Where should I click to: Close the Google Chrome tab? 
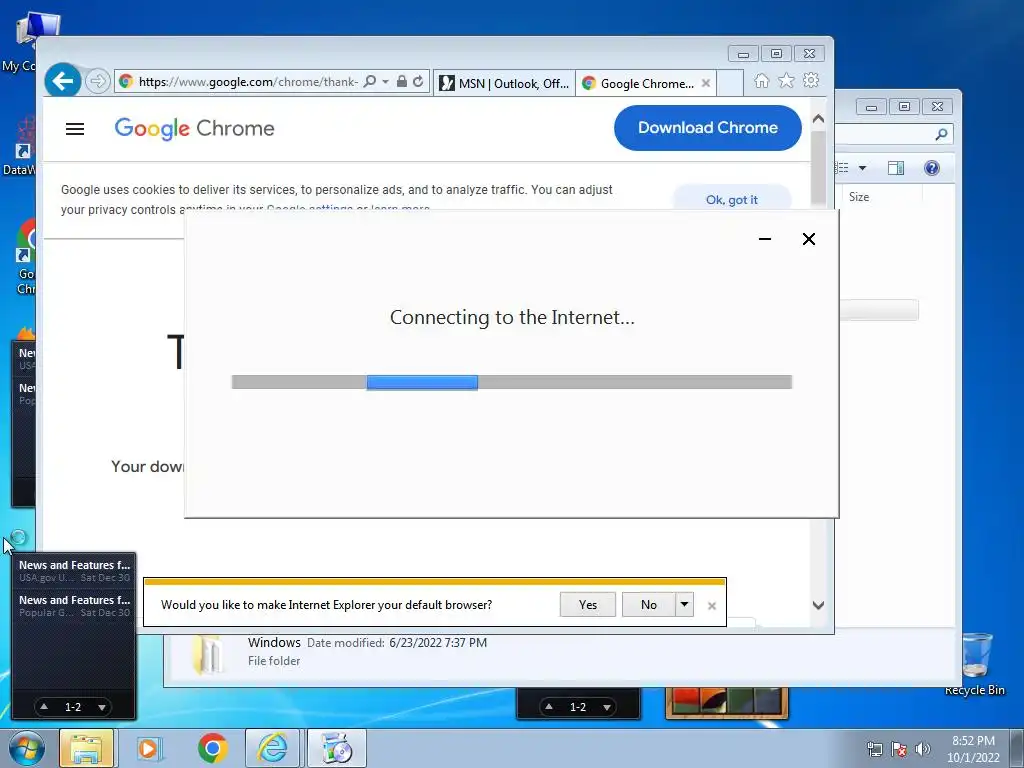click(x=705, y=83)
